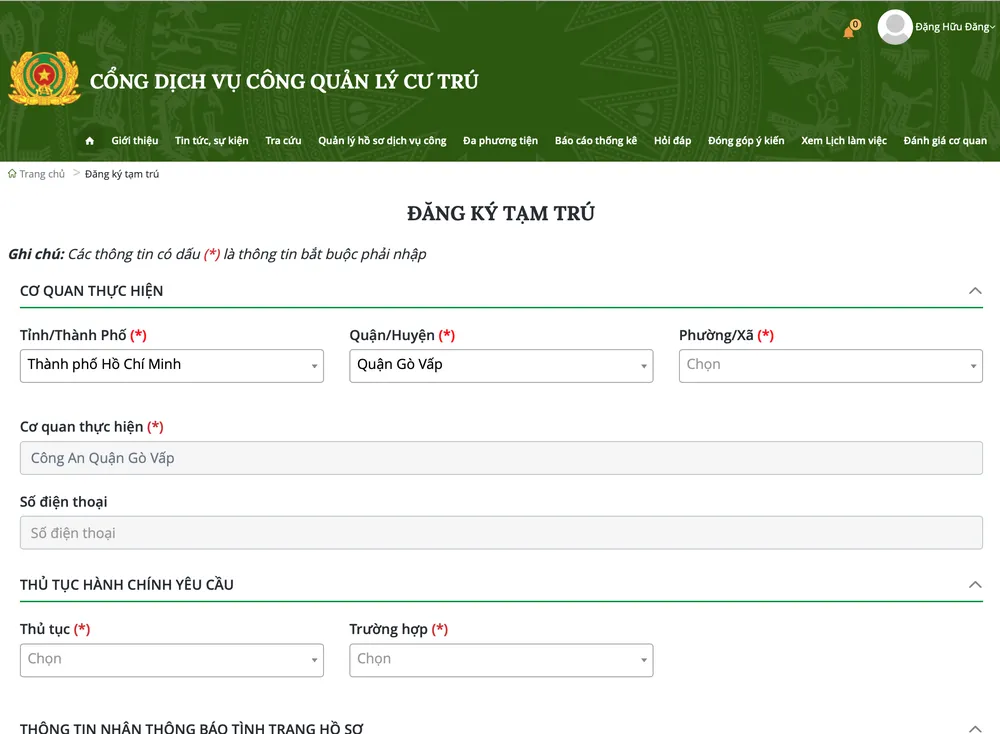
Task: Click the Số điện thoại input field
Action: pos(501,533)
